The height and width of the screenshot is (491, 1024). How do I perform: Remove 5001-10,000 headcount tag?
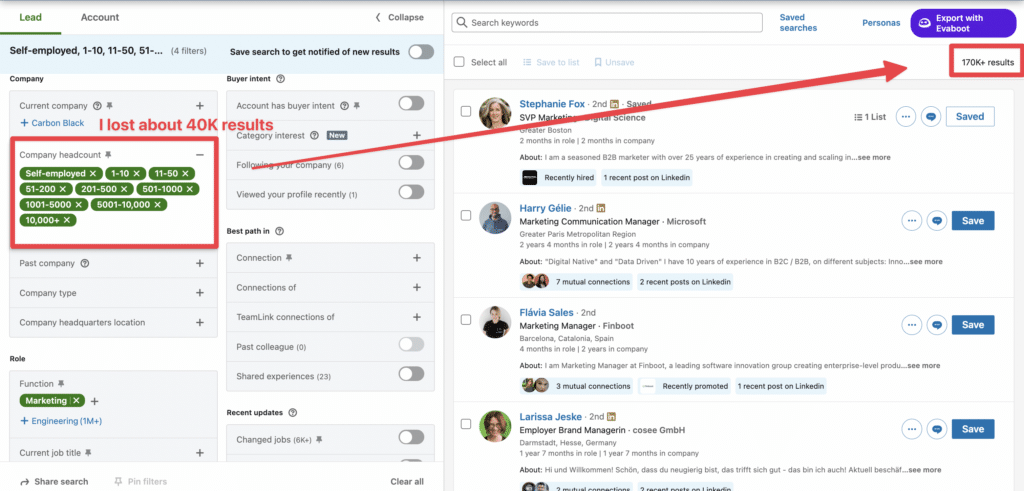click(x=157, y=204)
